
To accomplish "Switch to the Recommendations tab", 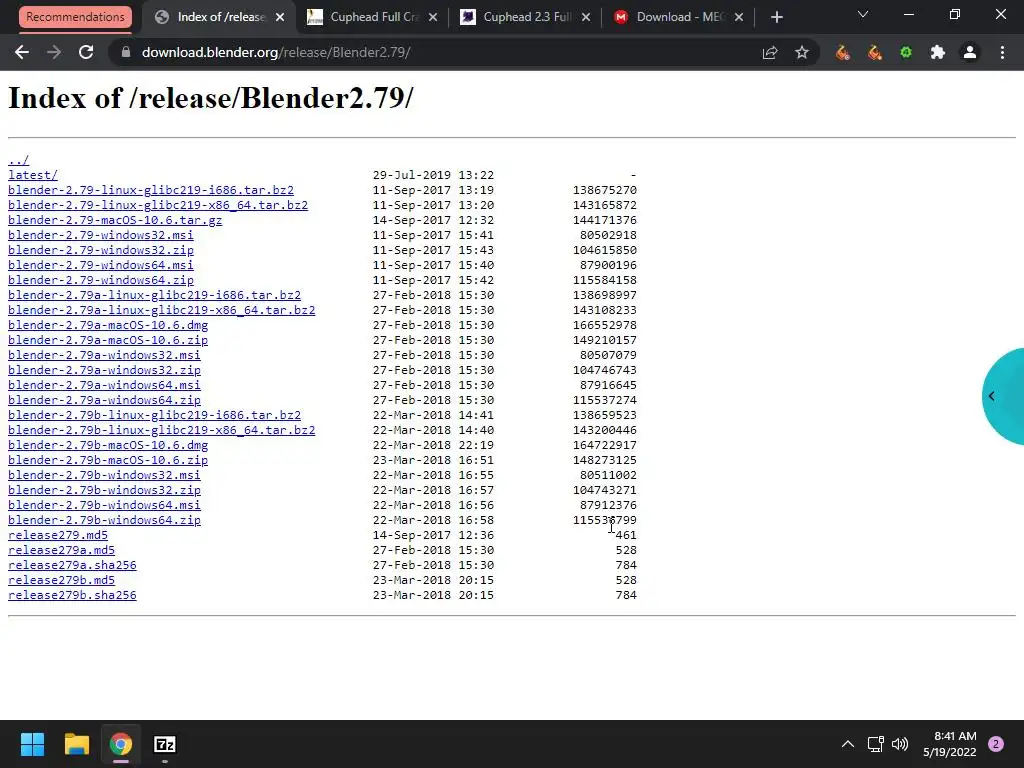I will point(75,17).
